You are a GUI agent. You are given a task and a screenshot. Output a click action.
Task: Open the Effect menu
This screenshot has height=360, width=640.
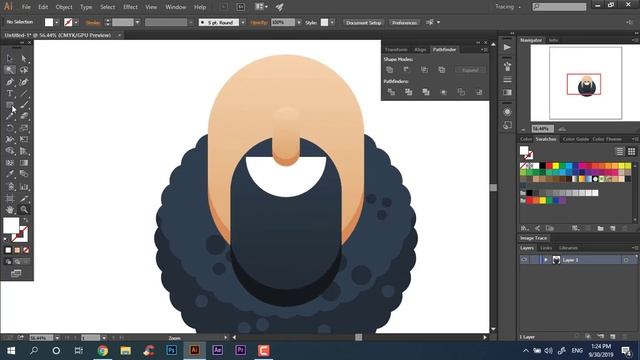point(130,7)
